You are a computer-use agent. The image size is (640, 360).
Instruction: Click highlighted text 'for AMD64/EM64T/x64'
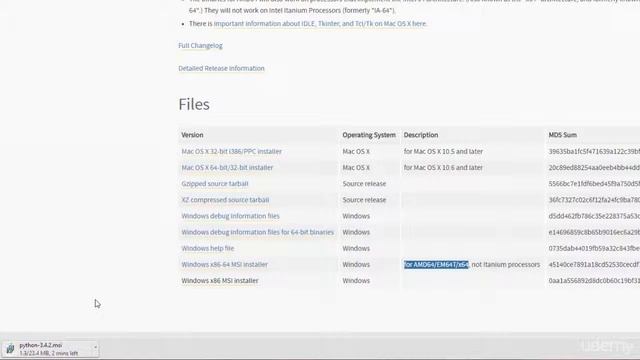tap(436, 264)
